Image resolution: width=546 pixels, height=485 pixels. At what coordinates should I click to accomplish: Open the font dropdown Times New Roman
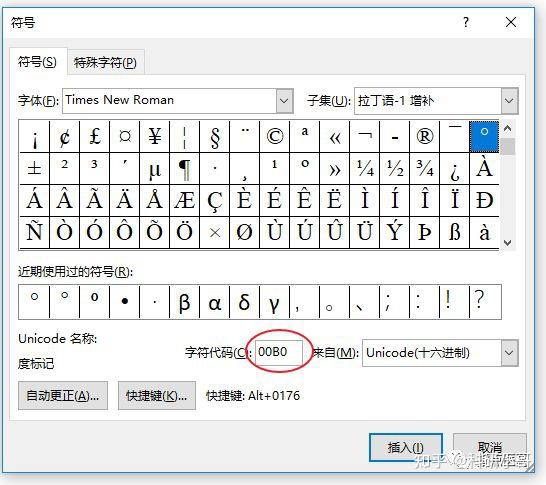pyautogui.click(x=284, y=101)
